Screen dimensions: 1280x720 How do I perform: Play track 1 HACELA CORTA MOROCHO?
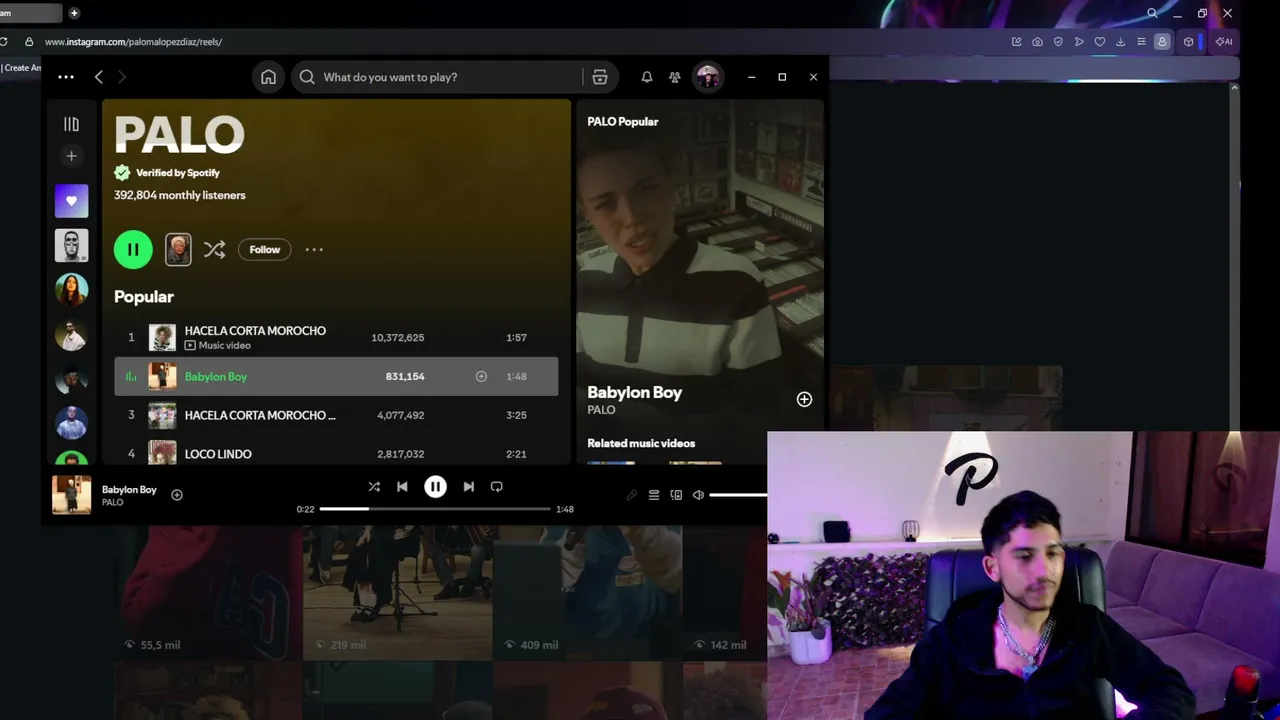click(336, 337)
